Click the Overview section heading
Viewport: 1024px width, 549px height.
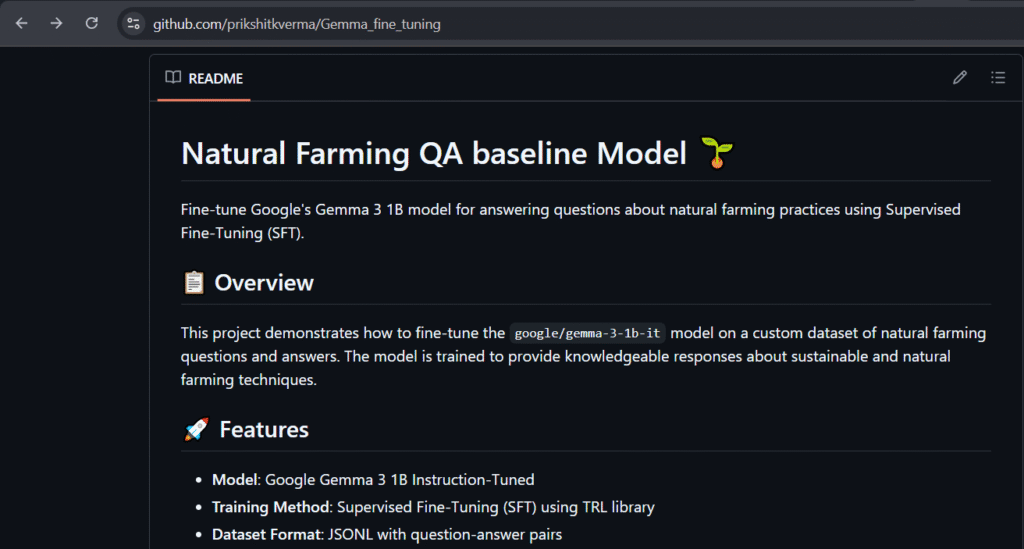[x=264, y=283]
